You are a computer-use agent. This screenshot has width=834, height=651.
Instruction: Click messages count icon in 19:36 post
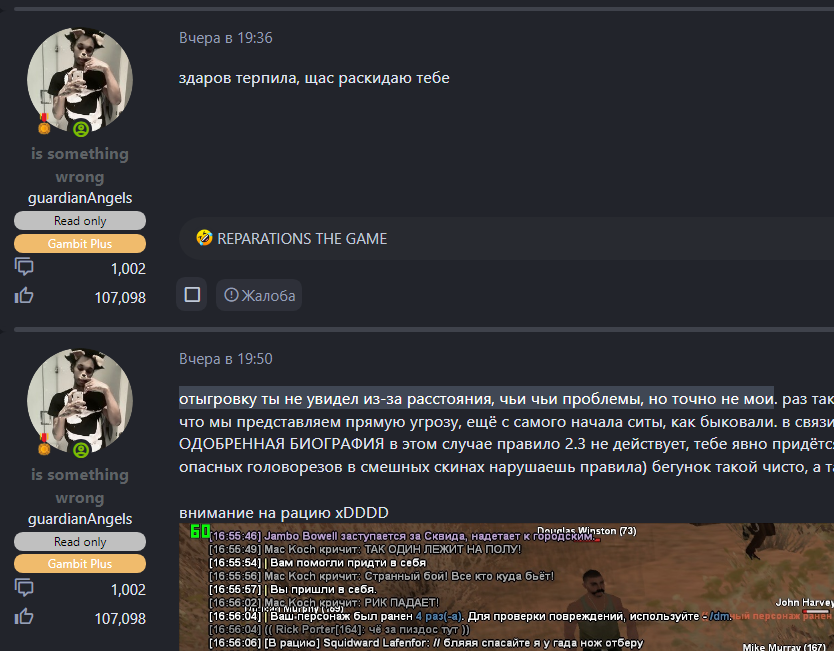[24, 268]
